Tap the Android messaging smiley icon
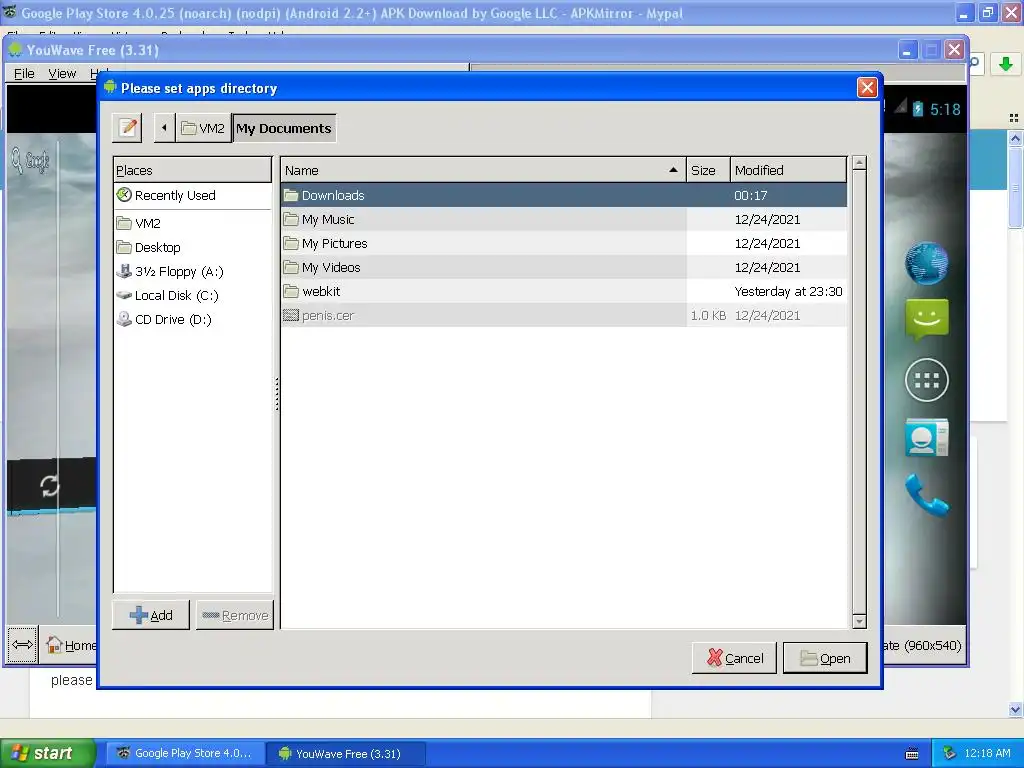 click(927, 319)
